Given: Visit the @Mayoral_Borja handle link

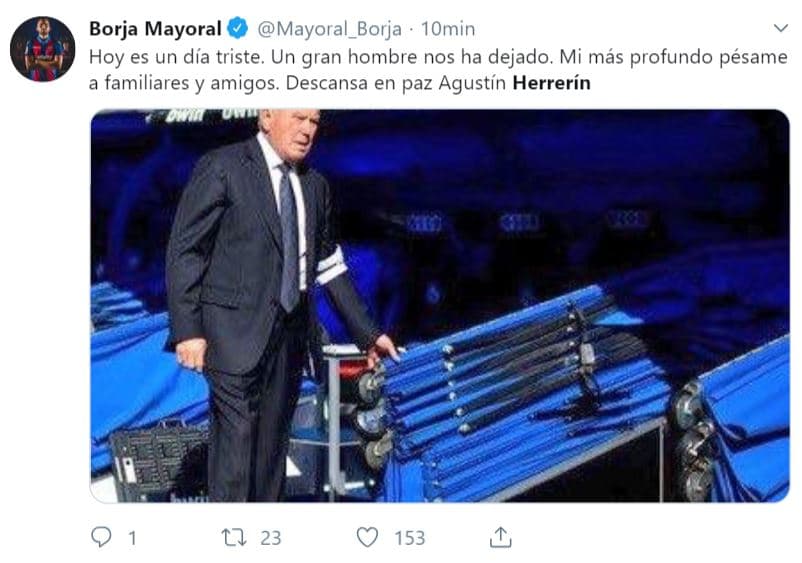Looking at the screenshot, I should pyautogui.click(x=329, y=29).
